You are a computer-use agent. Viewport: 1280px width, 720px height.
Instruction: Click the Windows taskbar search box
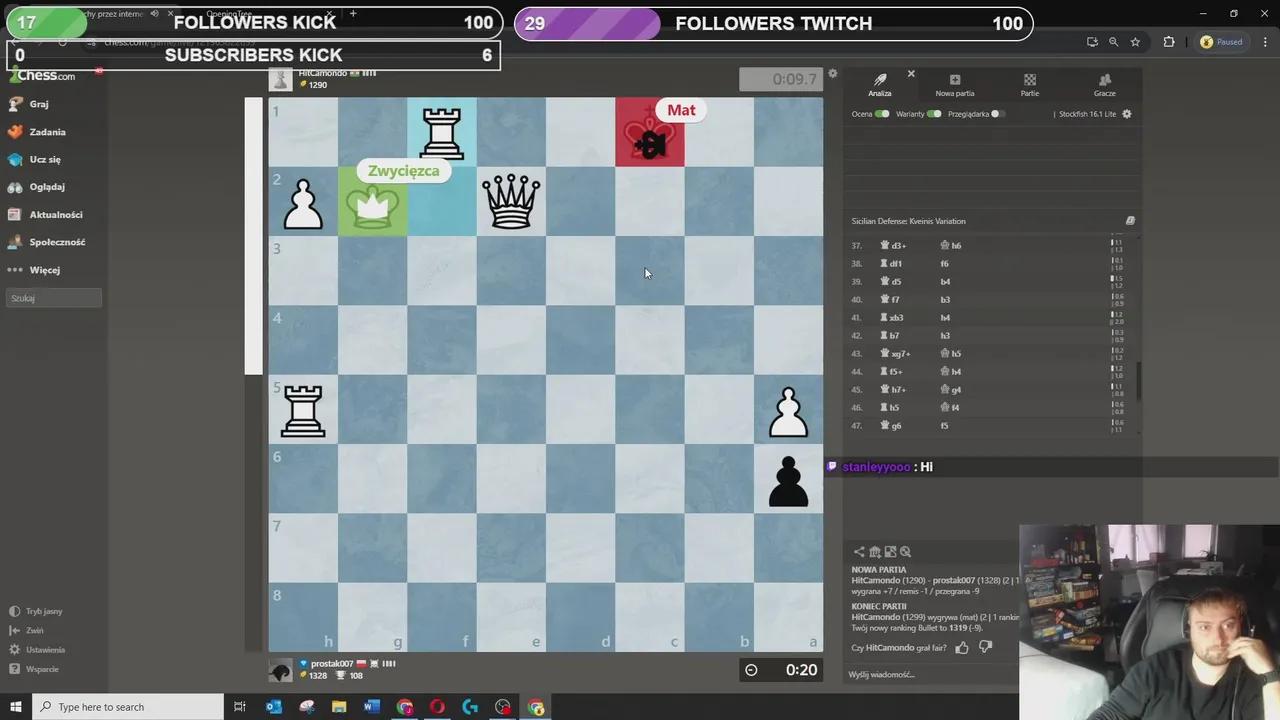[x=128, y=707]
